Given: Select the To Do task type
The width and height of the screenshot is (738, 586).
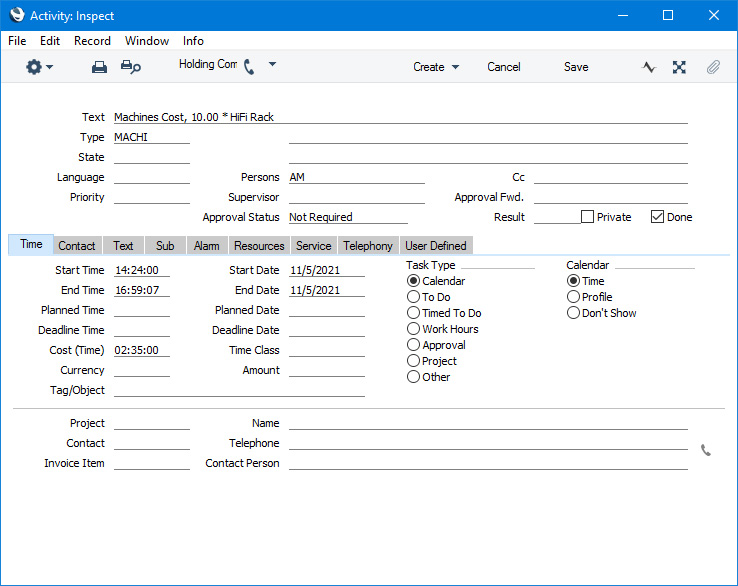Looking at the screenshot, I should pyautogui.click(x=414, y=297).
